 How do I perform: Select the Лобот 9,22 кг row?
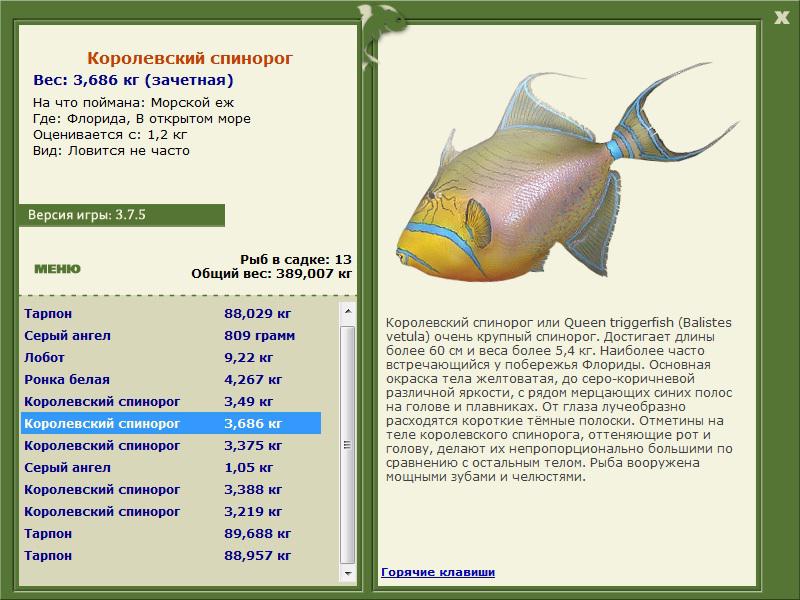point(171,357)
